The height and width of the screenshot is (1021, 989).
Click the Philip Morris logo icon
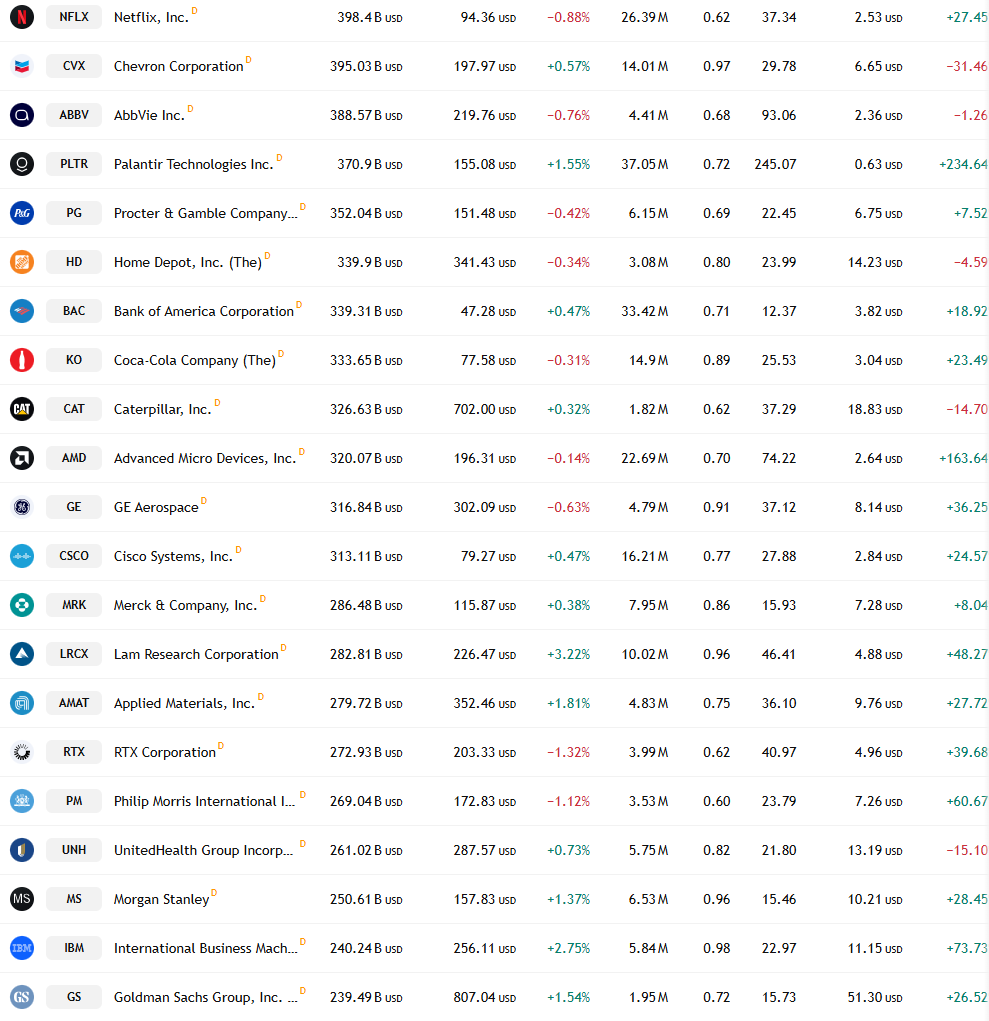(21, 801)
